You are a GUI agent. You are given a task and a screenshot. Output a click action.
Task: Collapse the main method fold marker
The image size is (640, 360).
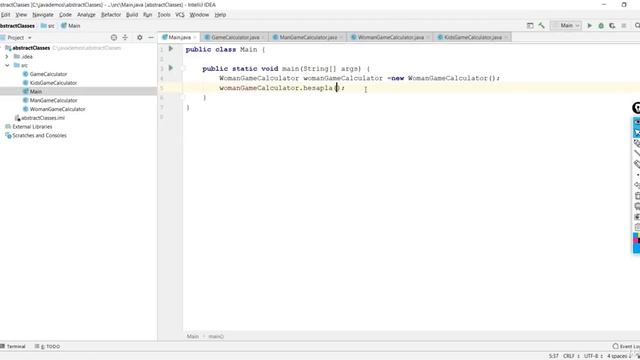tap(183, 69)
